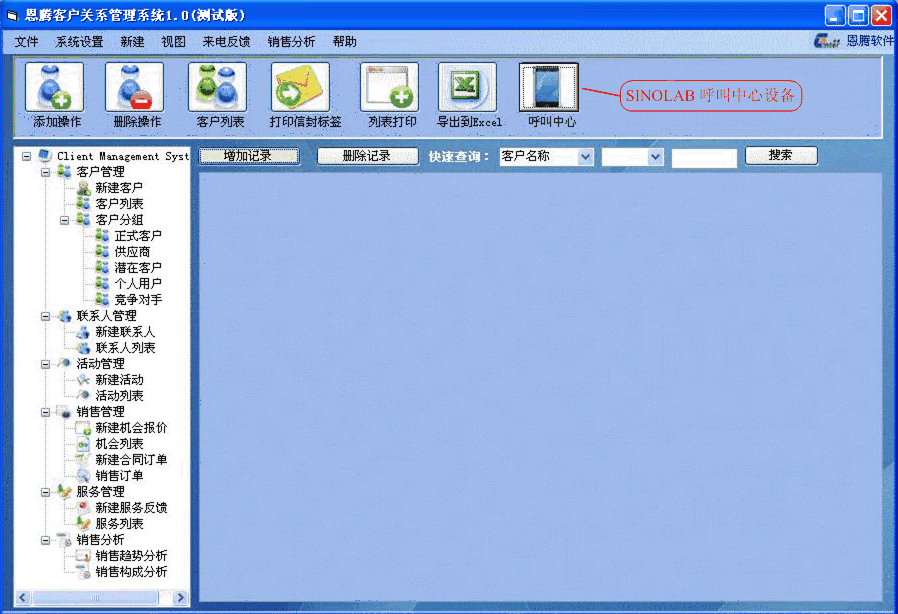This screenshot has height=614, width=898.
Task: Click the 新建服务反馈 tree icon
Action: pyautogui.click(x=84, y=507)
